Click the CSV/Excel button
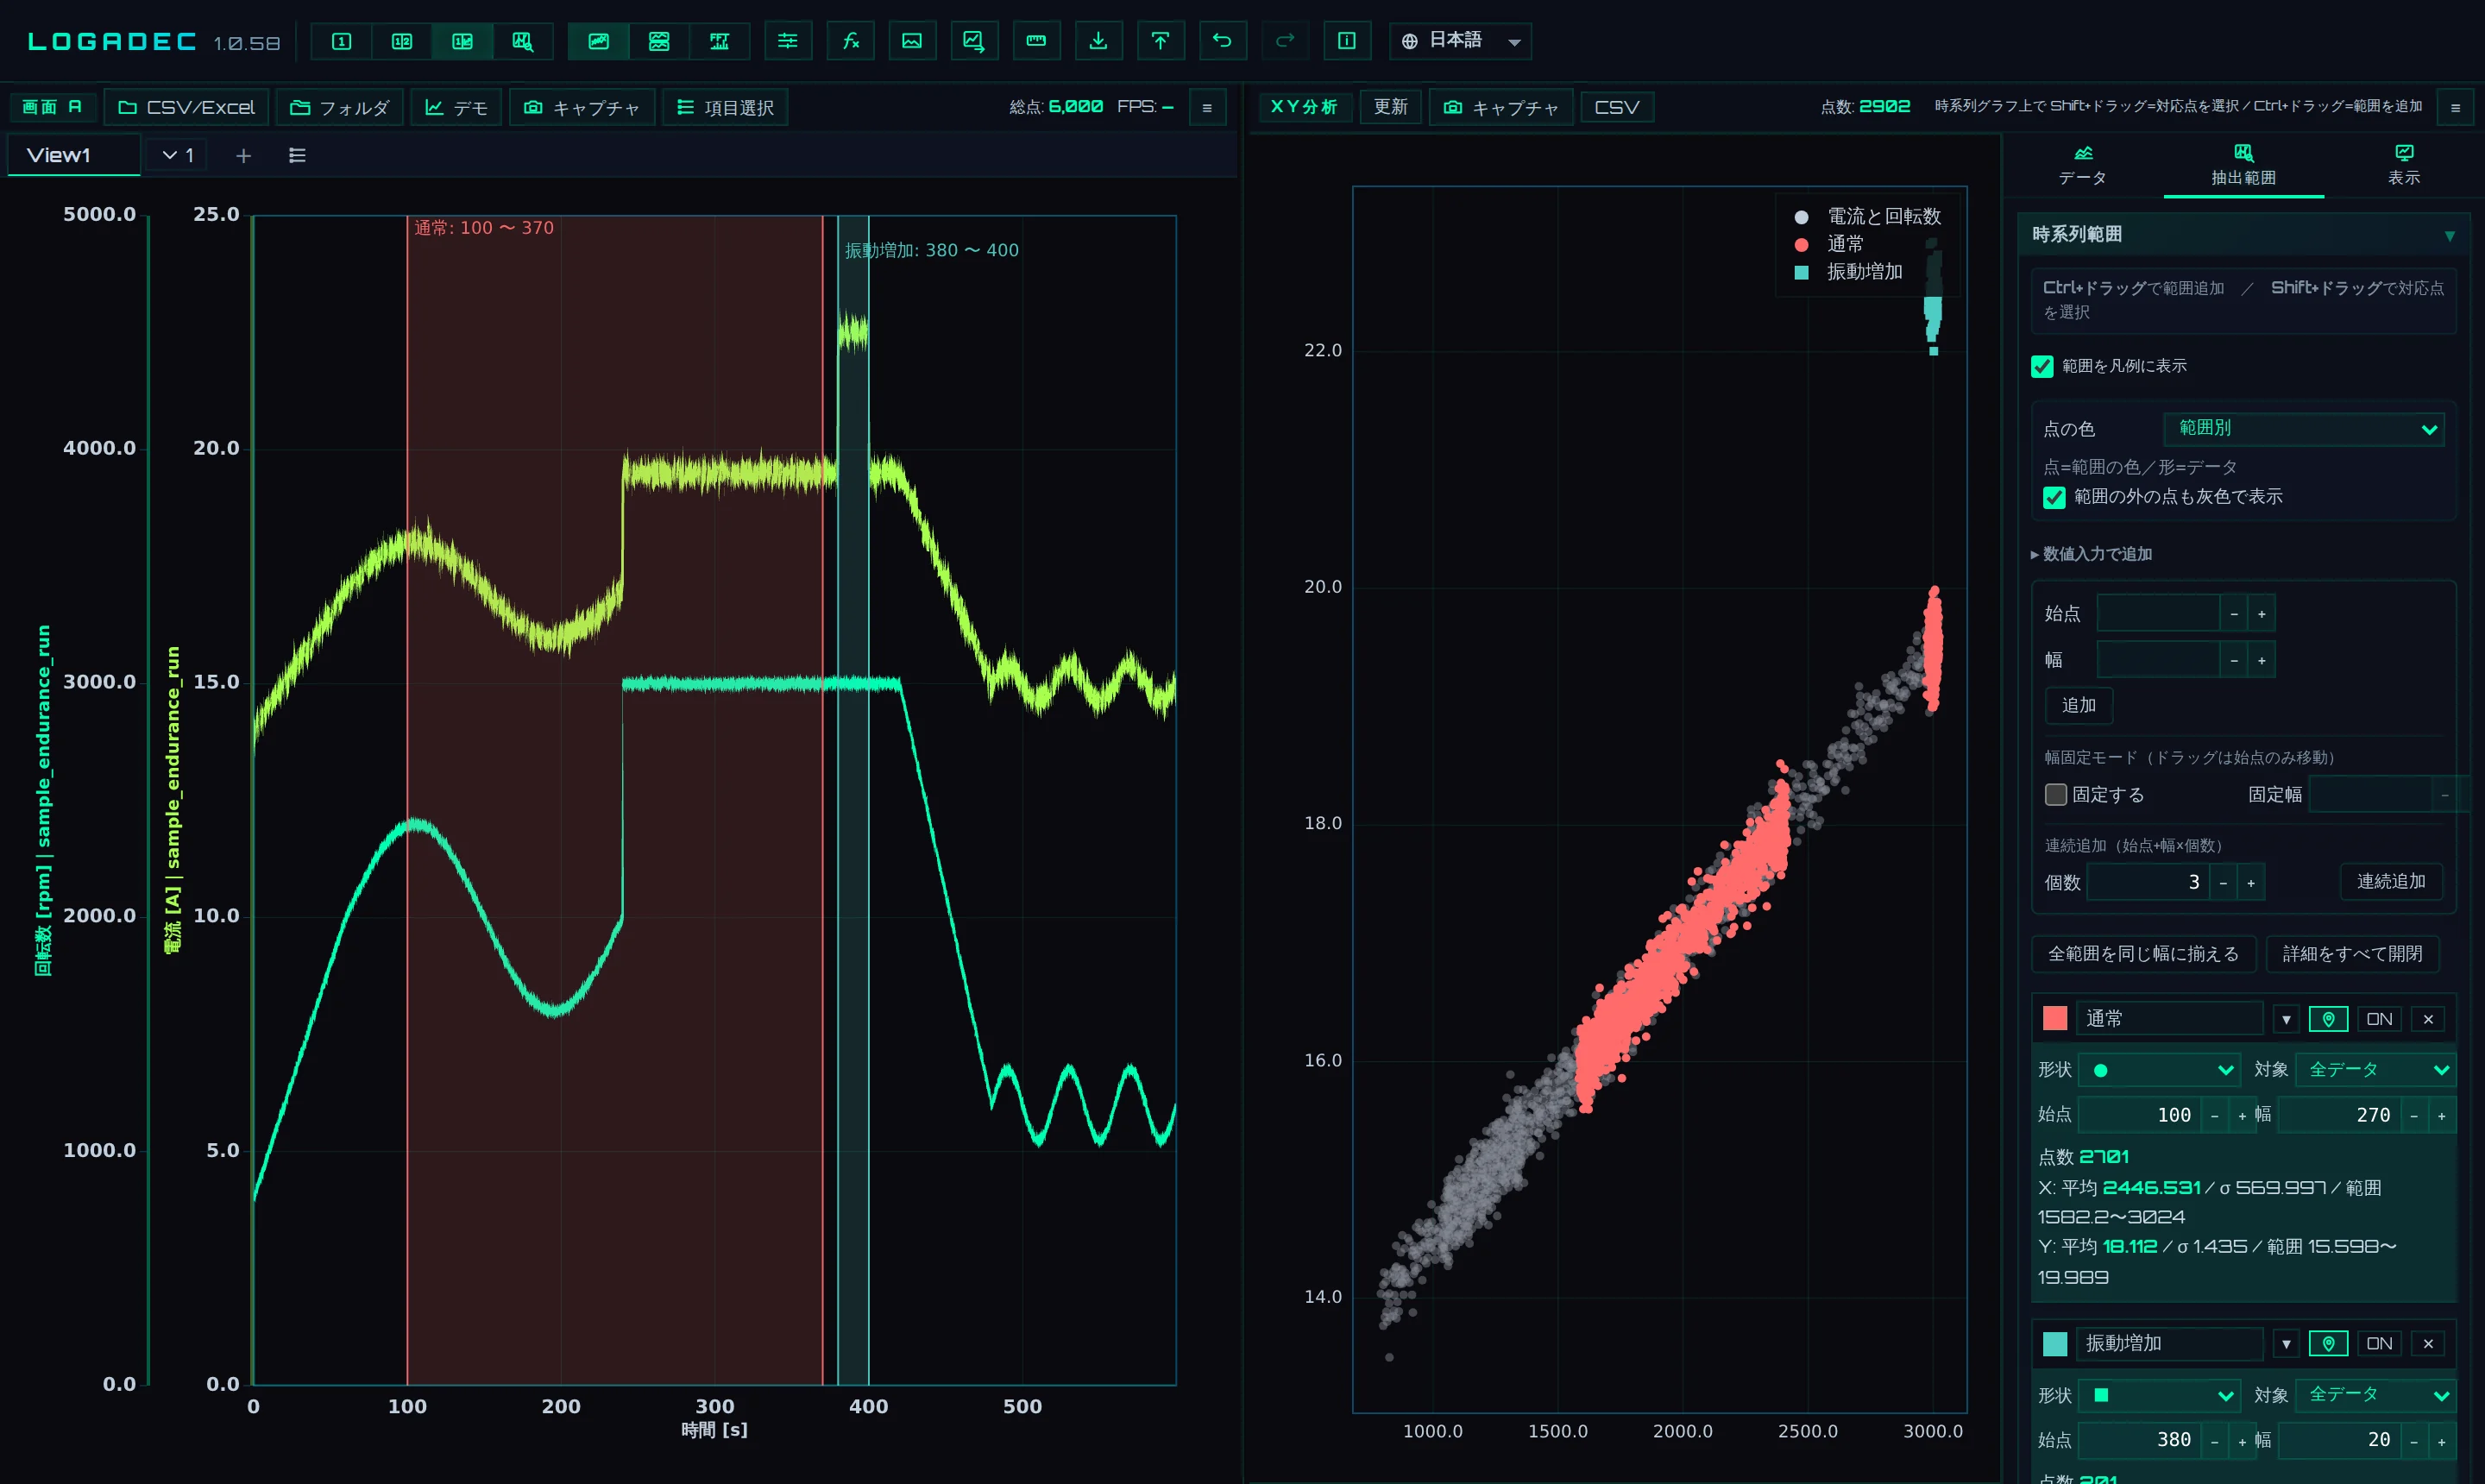This screenshot has width=2485, height=1484. click(187, 107)
